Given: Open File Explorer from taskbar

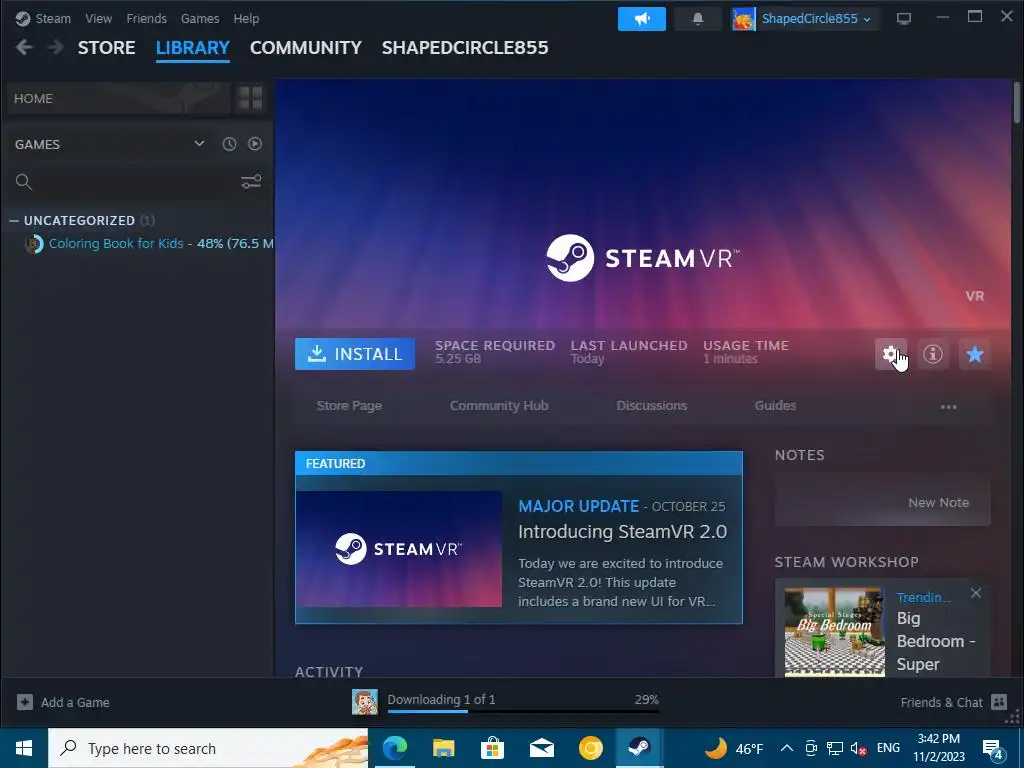Looking at the screenshot, I should pos(443,748).
